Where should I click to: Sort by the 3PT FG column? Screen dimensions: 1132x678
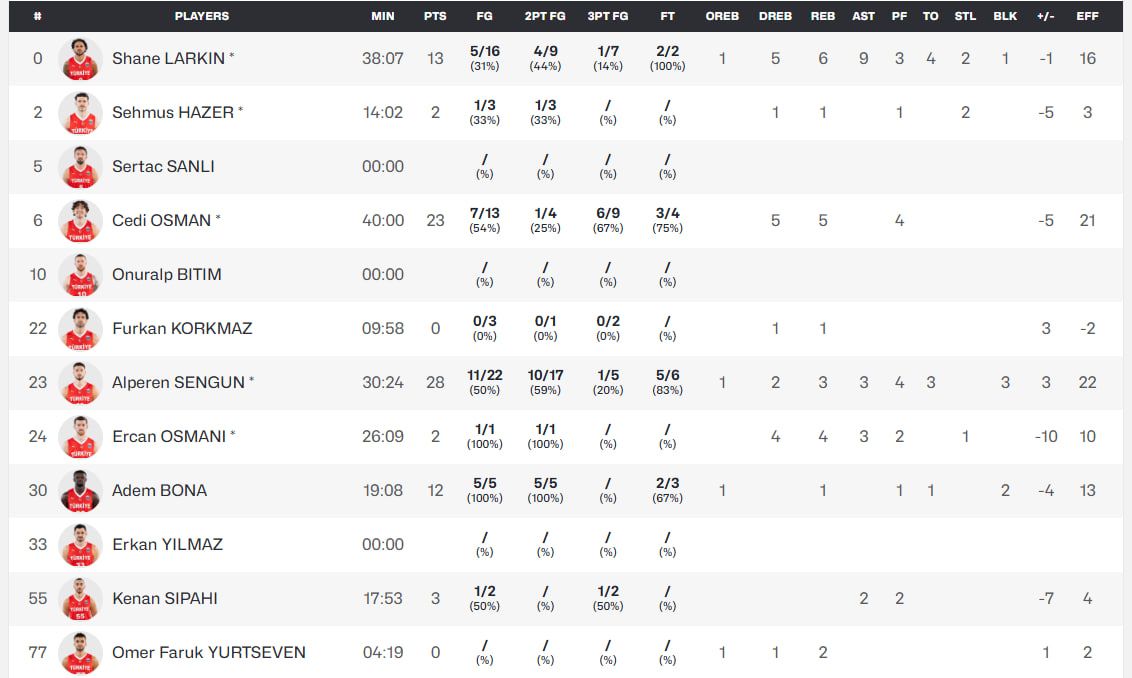[x=607, y=16]
